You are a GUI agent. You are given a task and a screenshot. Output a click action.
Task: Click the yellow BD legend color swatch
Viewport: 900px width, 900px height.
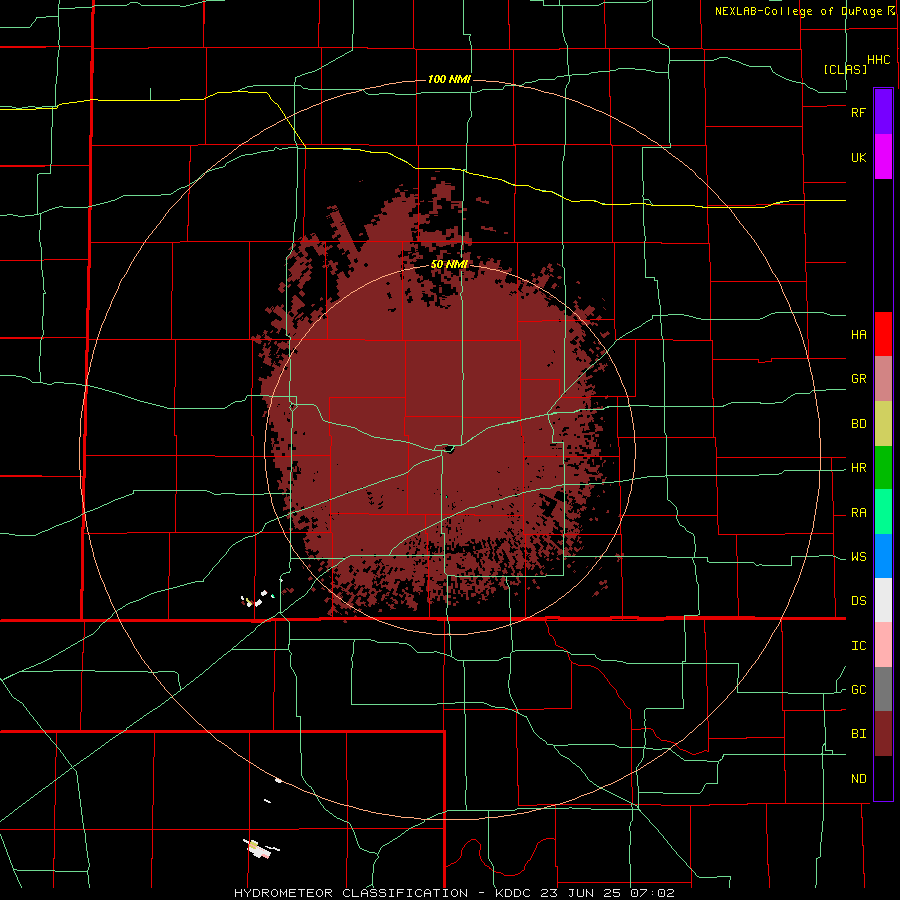point(883,424)
